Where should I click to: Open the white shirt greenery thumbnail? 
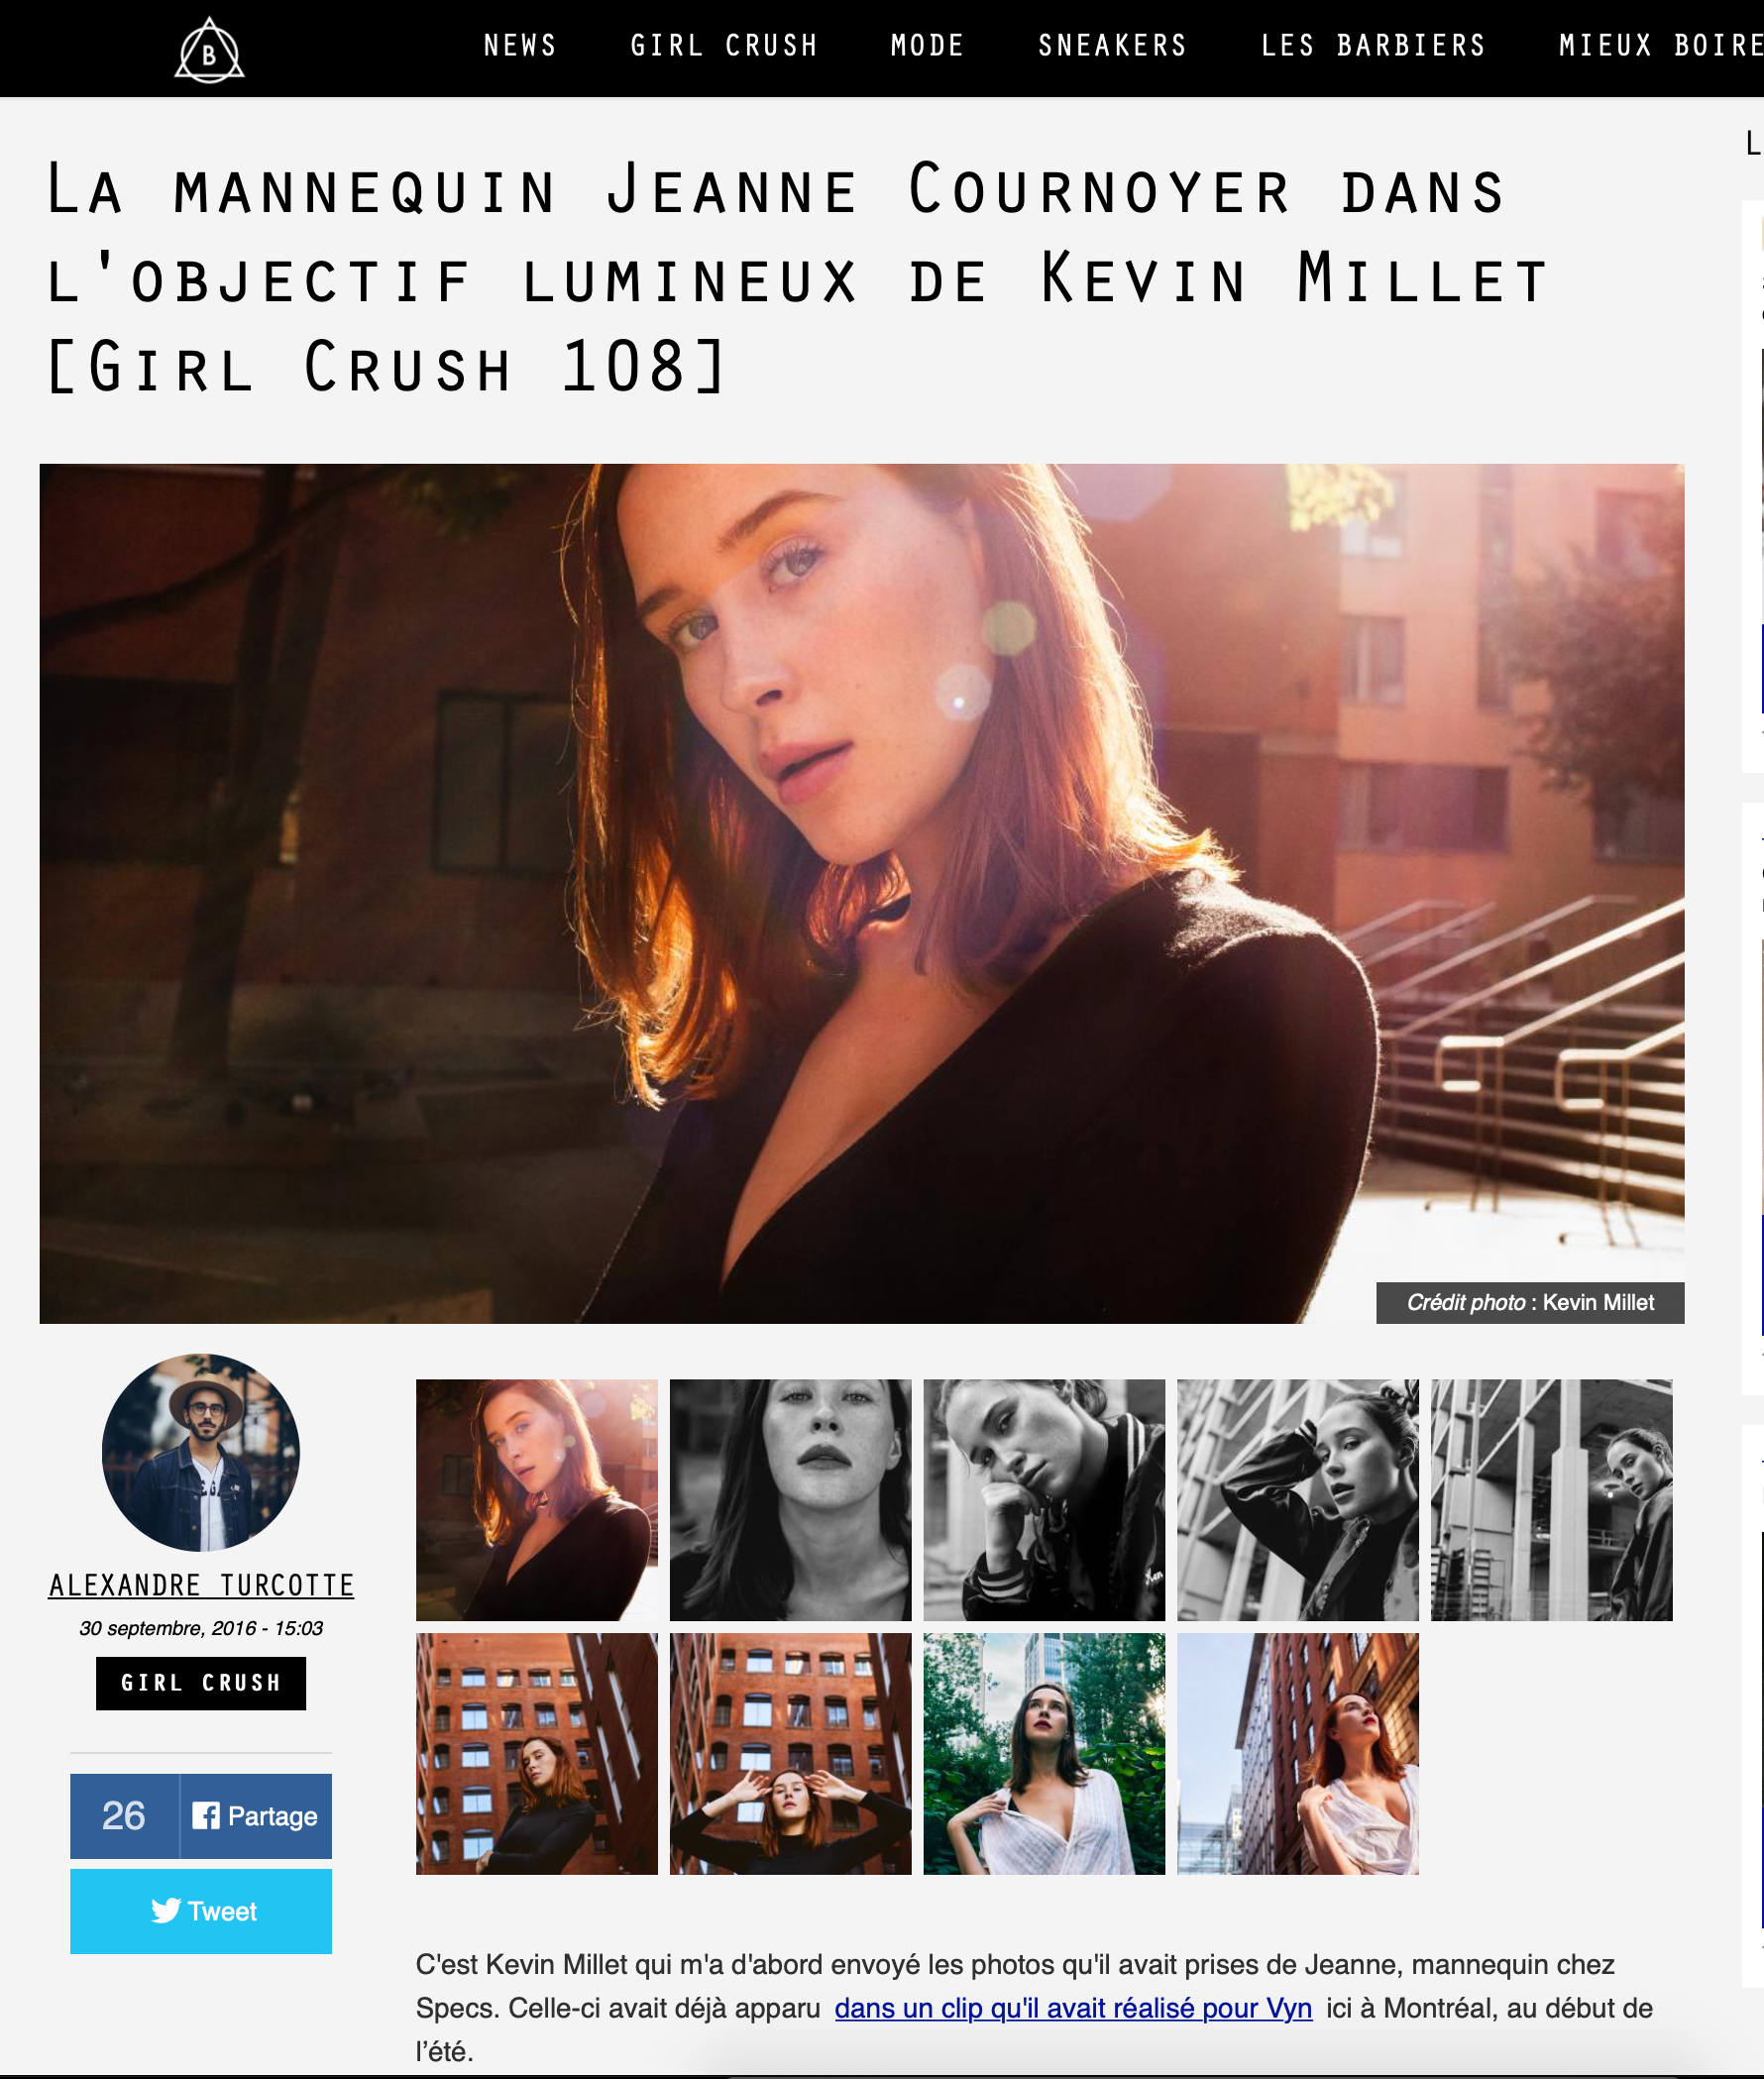pyautogui.click(x=1044, y=1754)
